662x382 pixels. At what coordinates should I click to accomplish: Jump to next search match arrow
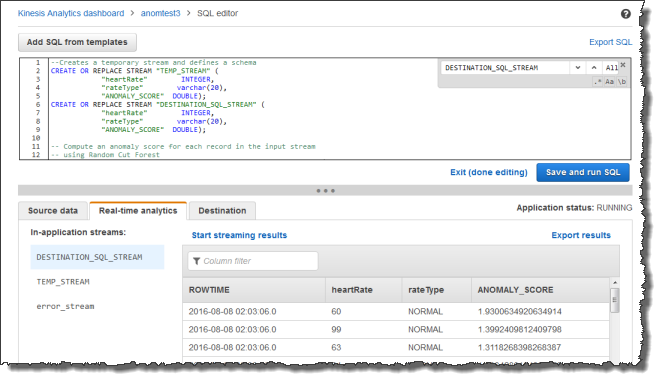578,68
